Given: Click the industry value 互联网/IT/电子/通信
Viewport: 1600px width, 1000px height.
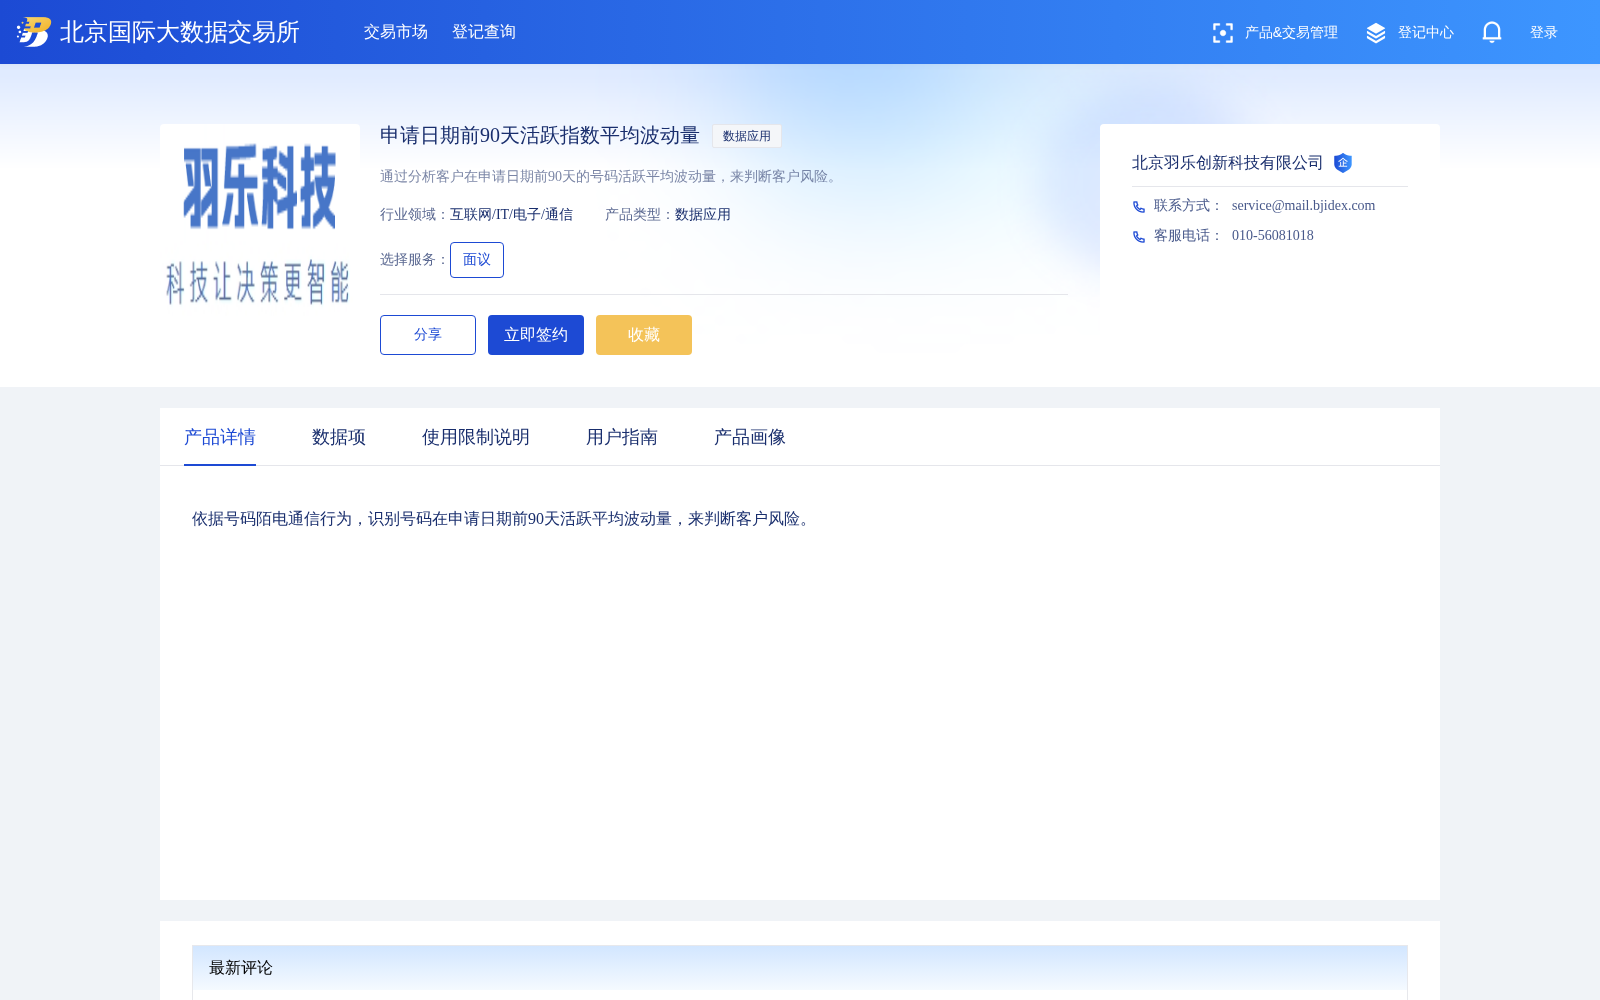Looking at the screenshot, I should click(512, 215).
